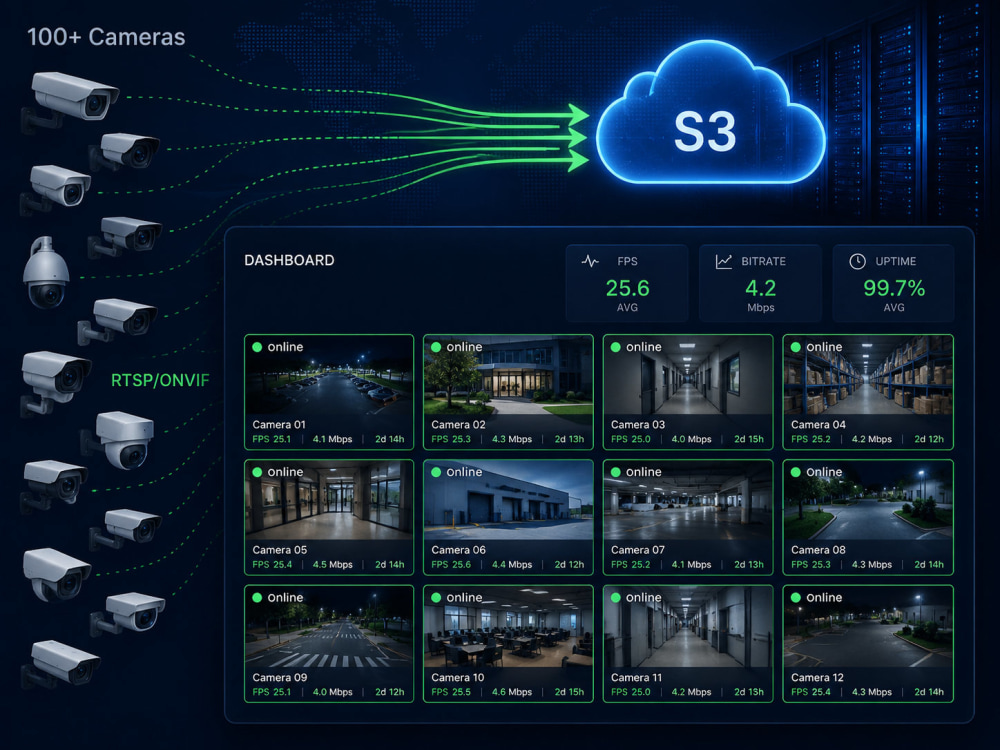This screenshot has height=750, width=1000.
Task: Click the Uptime clock icon
Action: pos(857,261)
